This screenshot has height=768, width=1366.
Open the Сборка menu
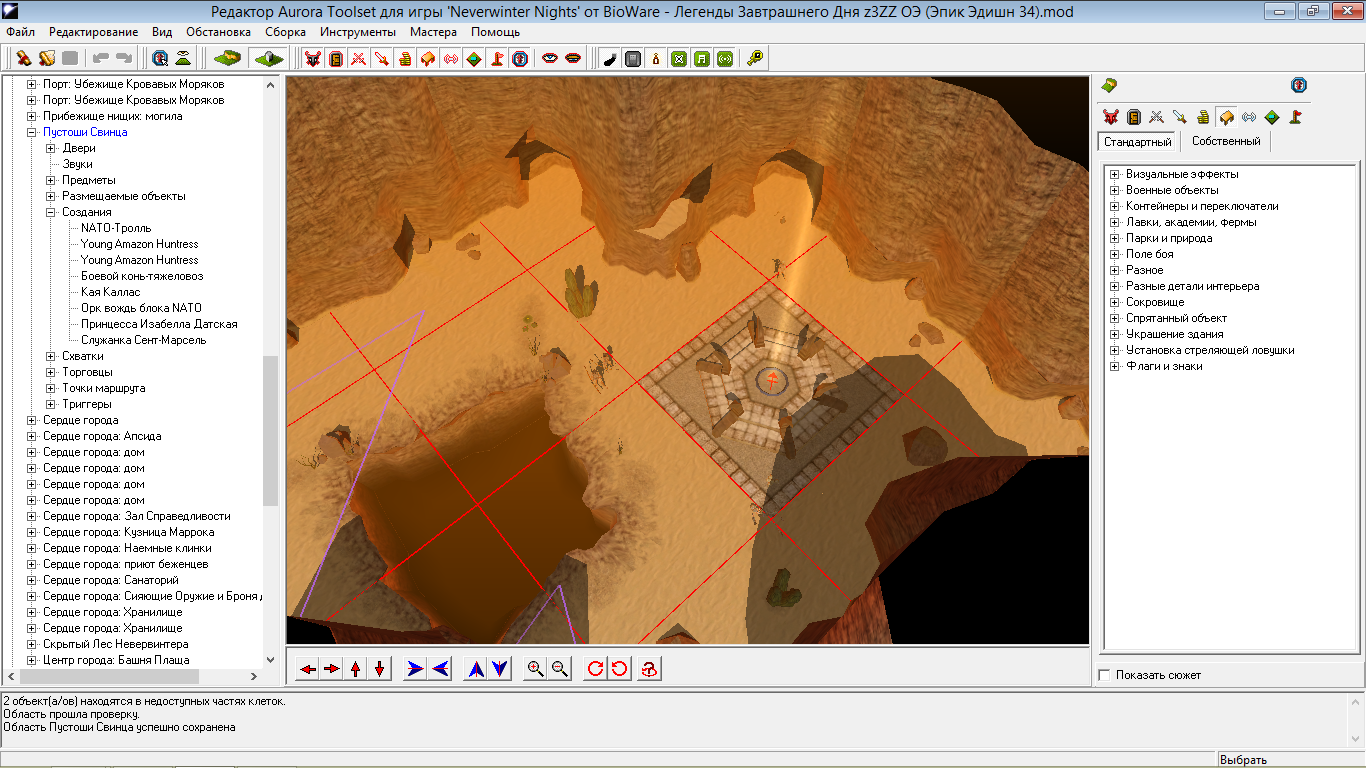pyautogui.click(x=285, y=32)
